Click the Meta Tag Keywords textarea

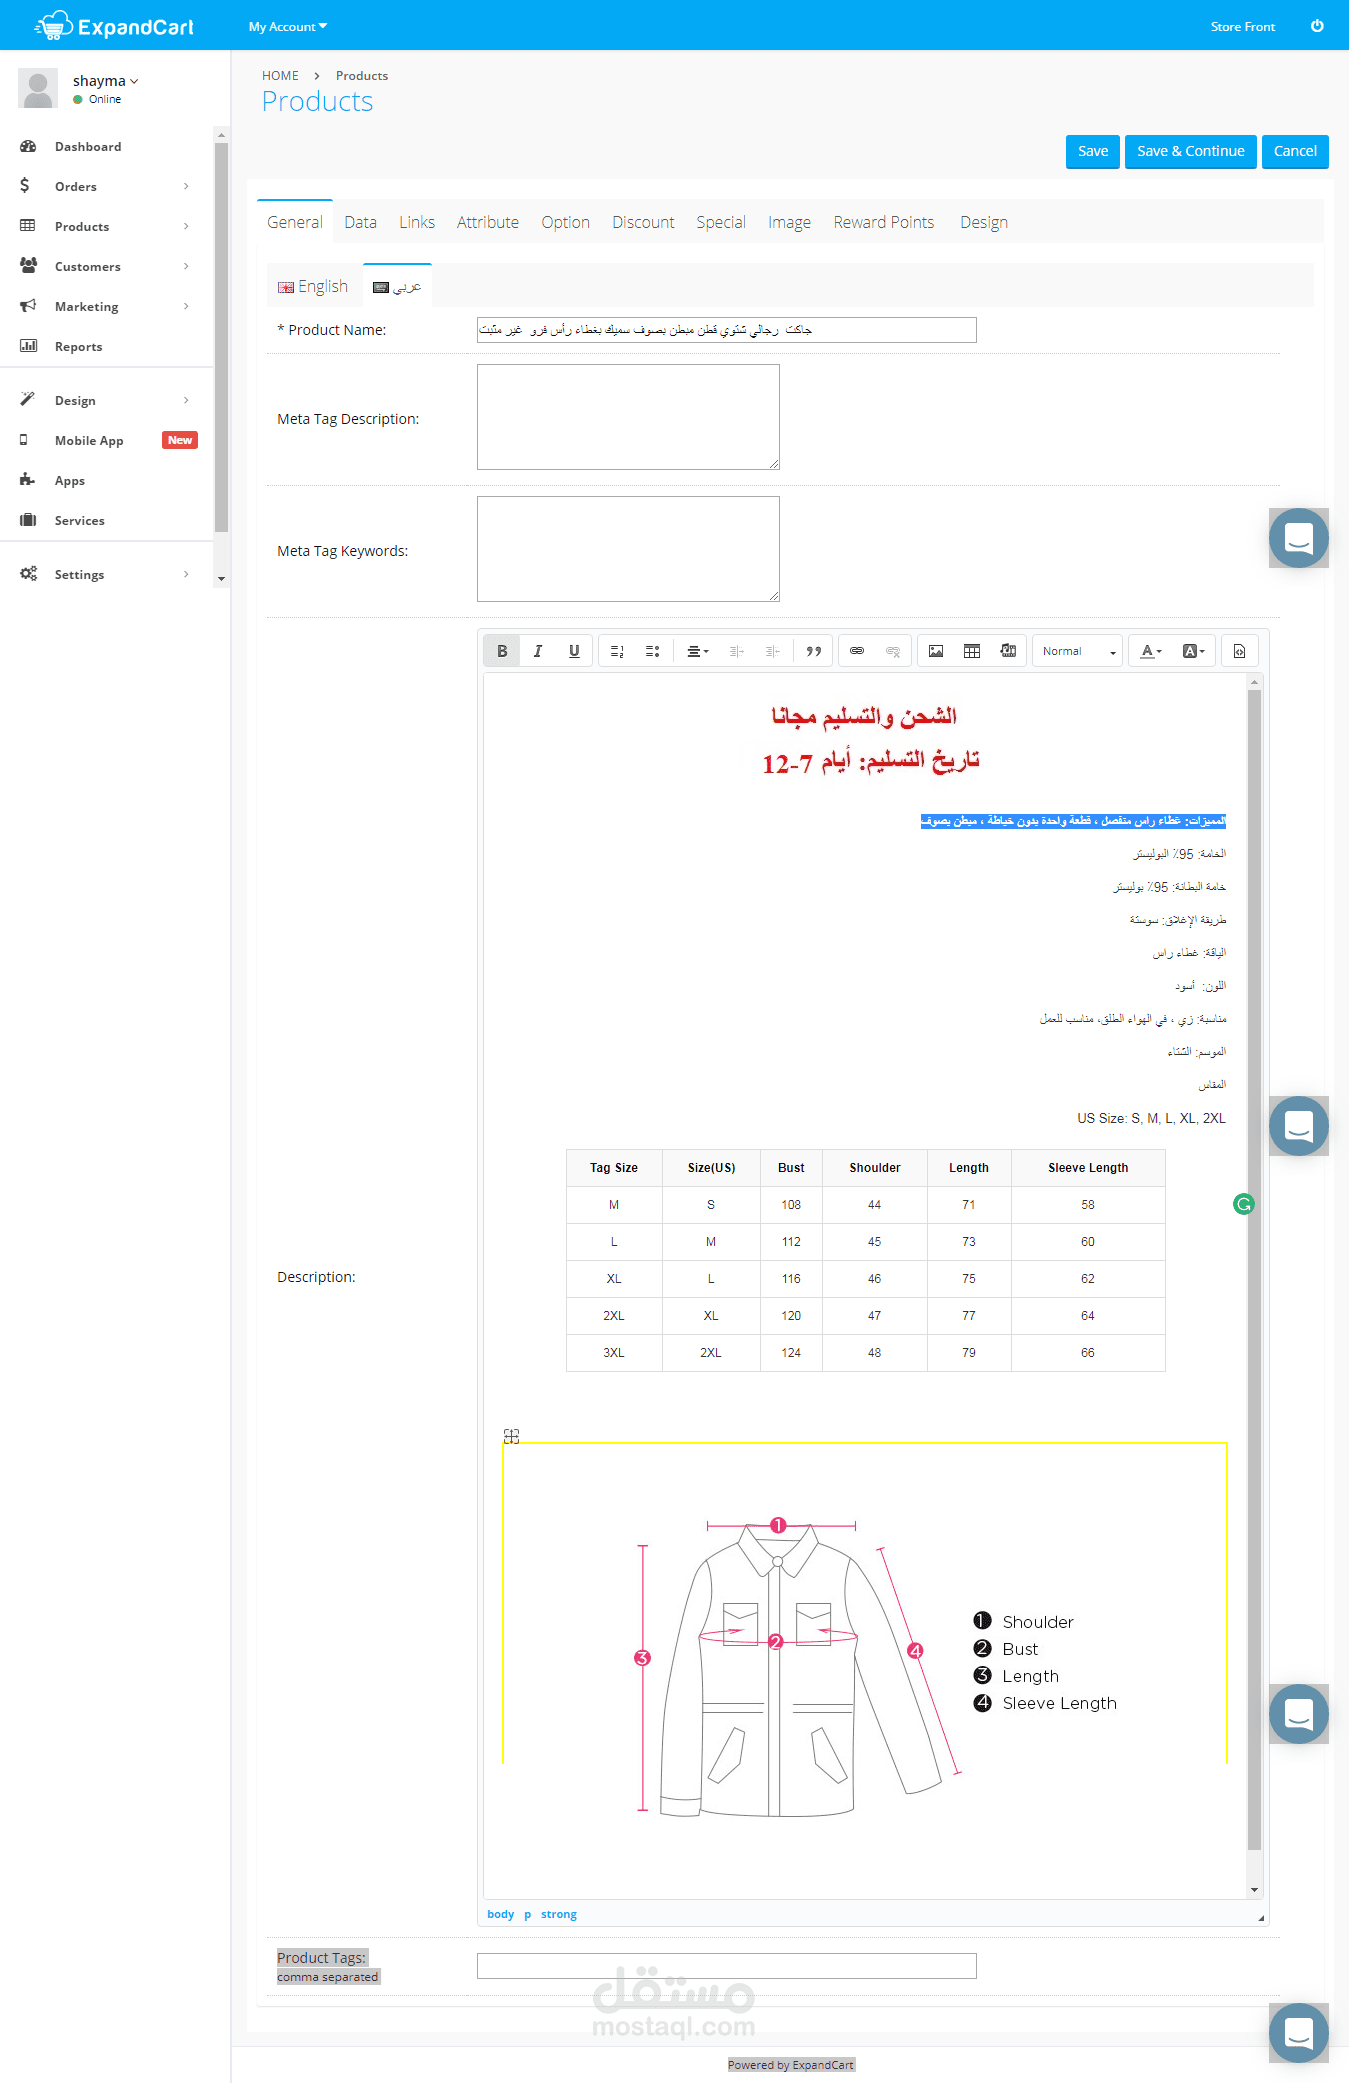[628, 549]
